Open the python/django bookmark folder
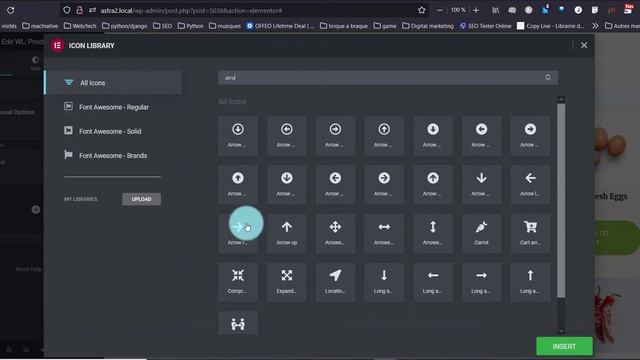Viewport: 640px width, 360px height. (x=124, y=26)
